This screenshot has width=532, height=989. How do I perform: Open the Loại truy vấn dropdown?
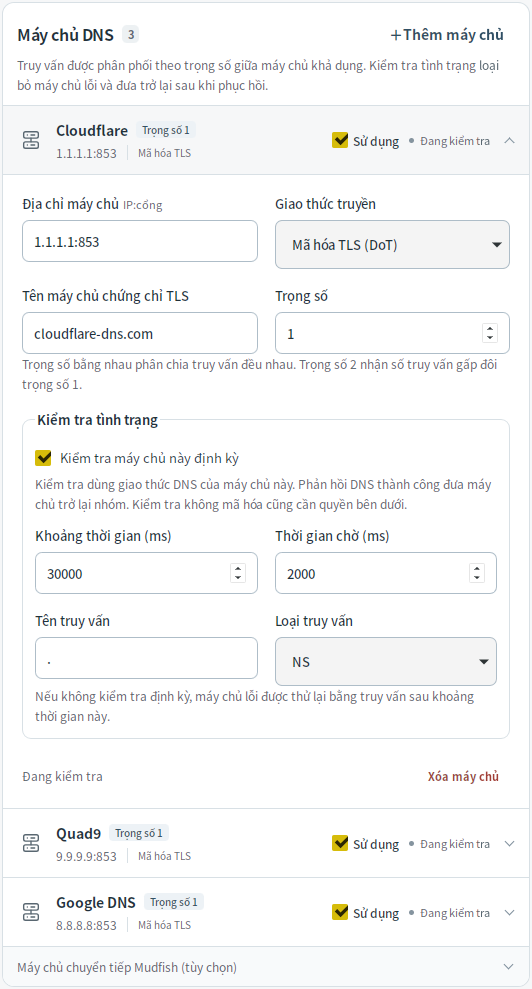point(386,662)
